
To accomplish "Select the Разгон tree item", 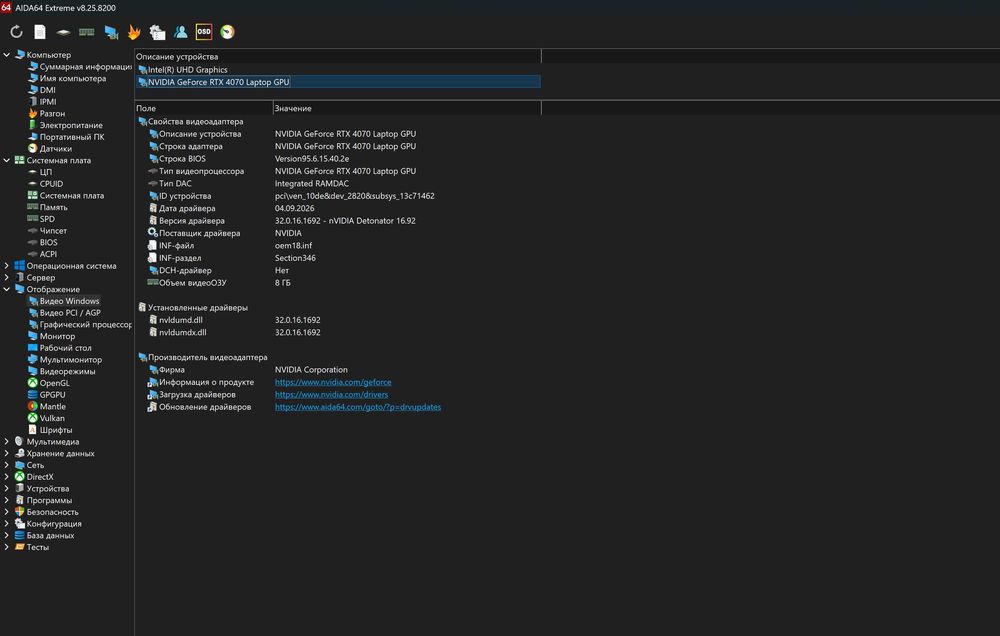I will 52,114.
